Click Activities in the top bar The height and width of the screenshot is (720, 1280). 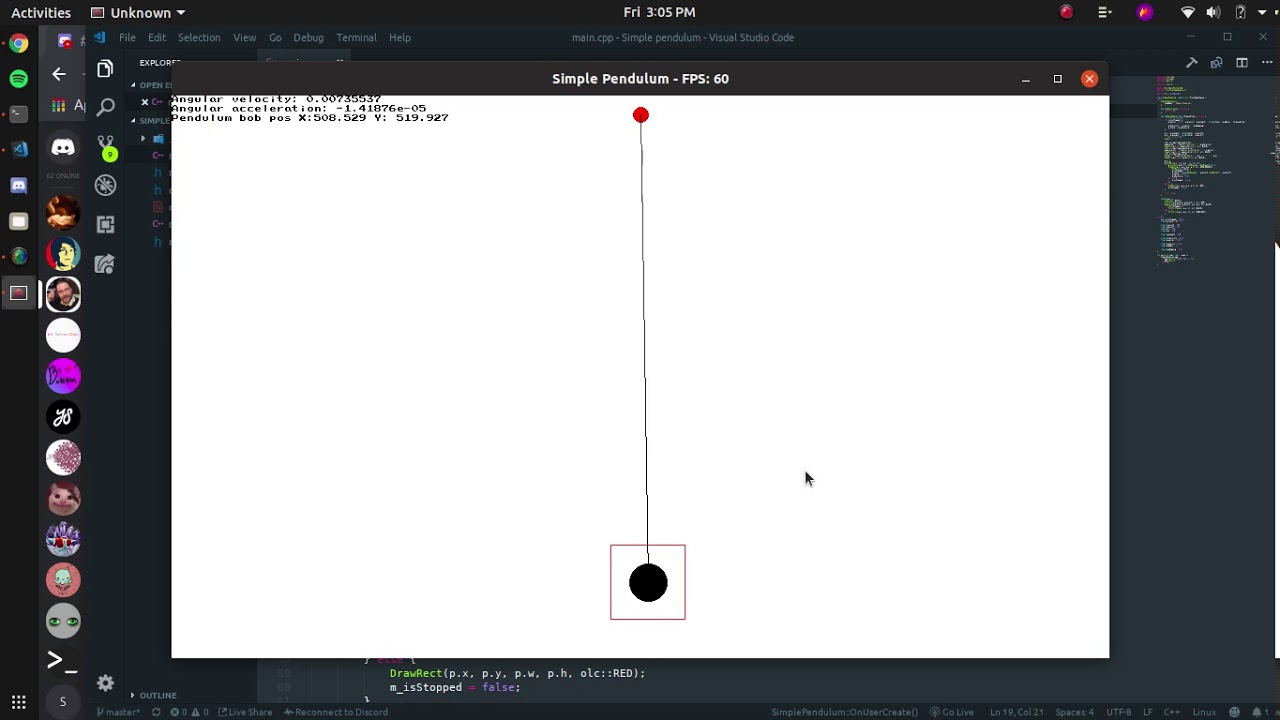[x=41, y=12]
